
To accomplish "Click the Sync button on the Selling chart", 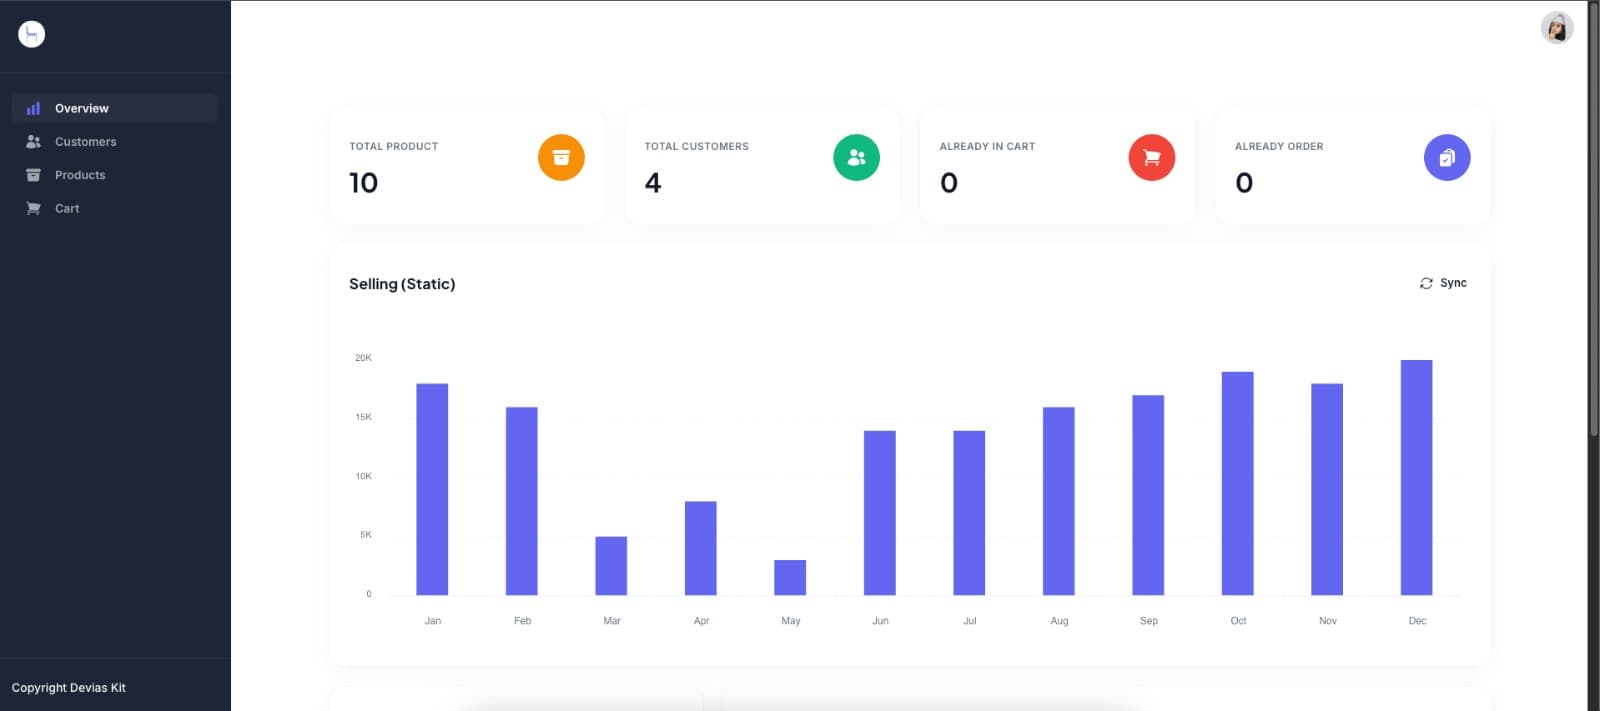I will click(1443, 283).
